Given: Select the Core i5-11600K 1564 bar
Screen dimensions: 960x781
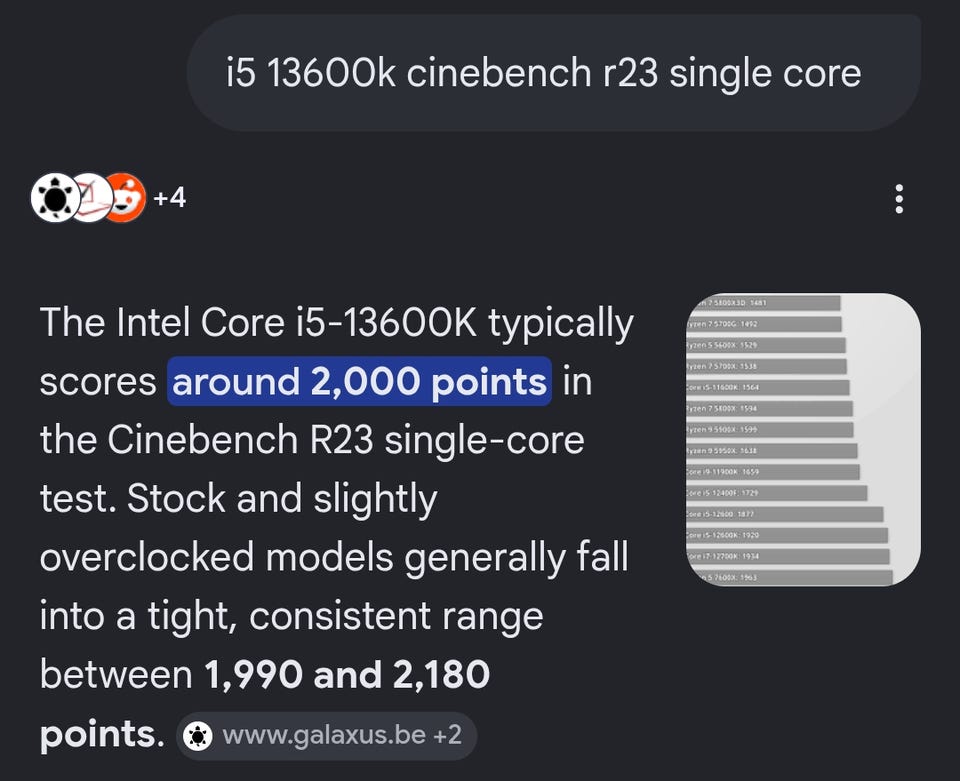Looking at the screenshot, I should point(768,387).
